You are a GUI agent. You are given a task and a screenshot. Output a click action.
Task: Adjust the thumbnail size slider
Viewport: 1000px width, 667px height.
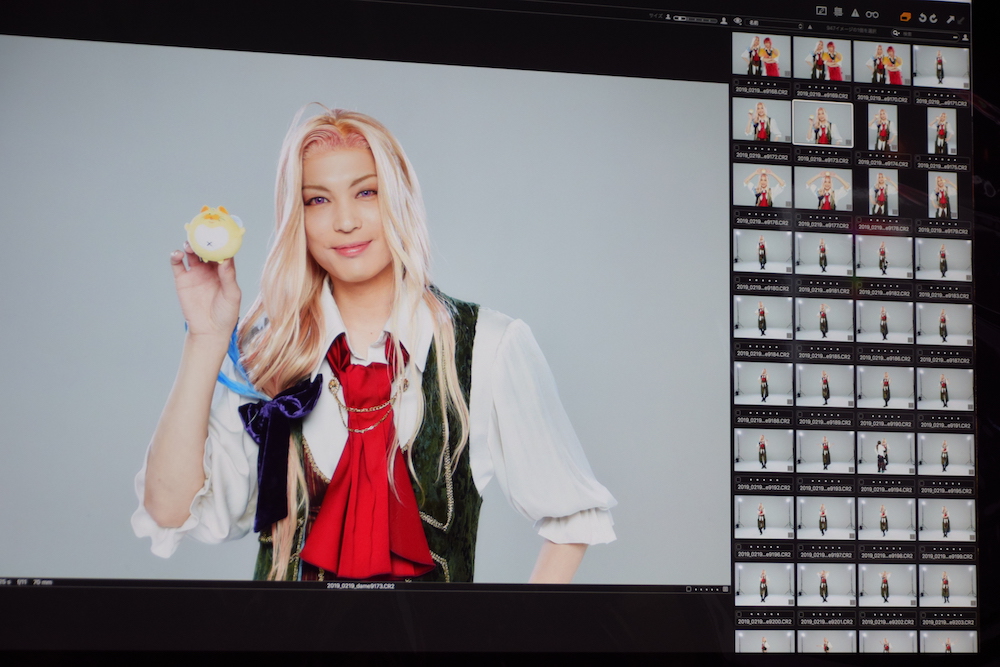coord(695,18)
